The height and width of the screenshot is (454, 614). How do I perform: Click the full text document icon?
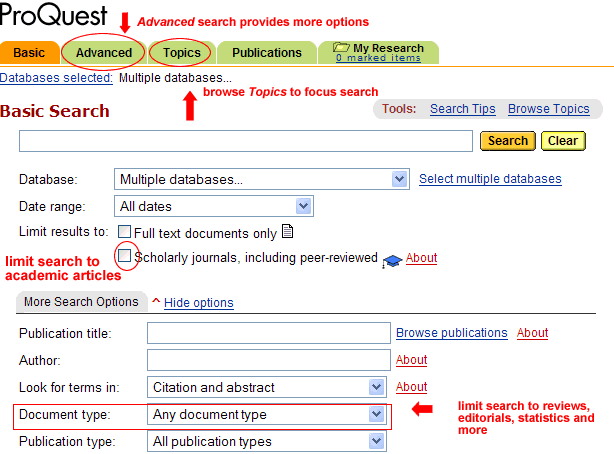tap(287, 231)
